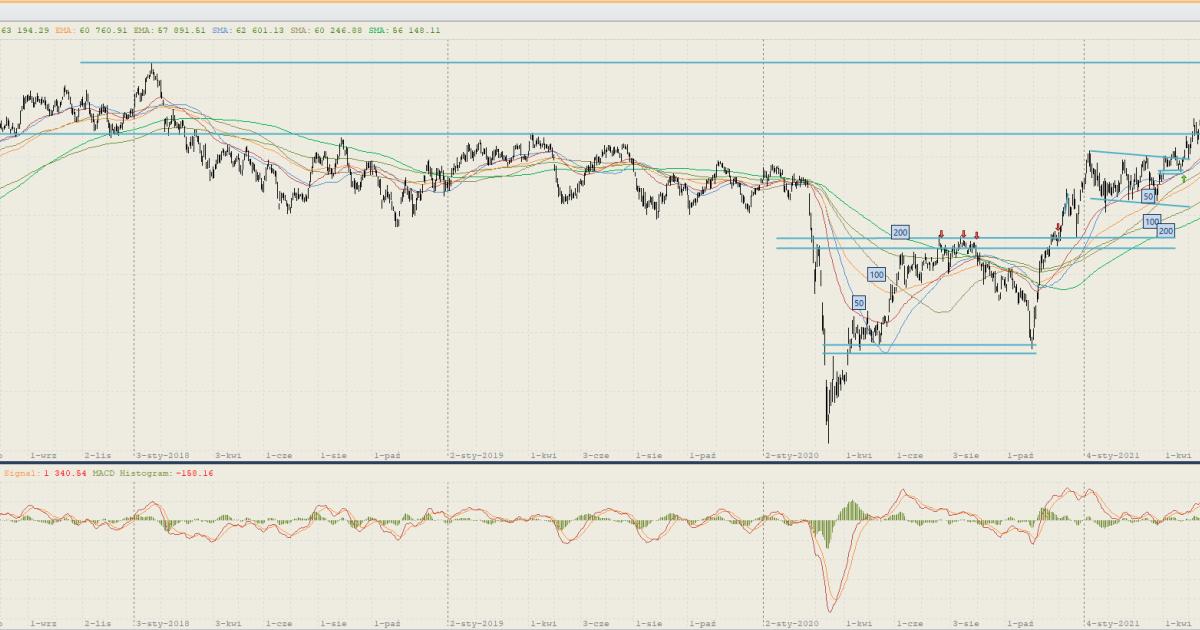Select the middle of the three red arrows
Viewport: 1200px width, 630px height.
[963, 235]
